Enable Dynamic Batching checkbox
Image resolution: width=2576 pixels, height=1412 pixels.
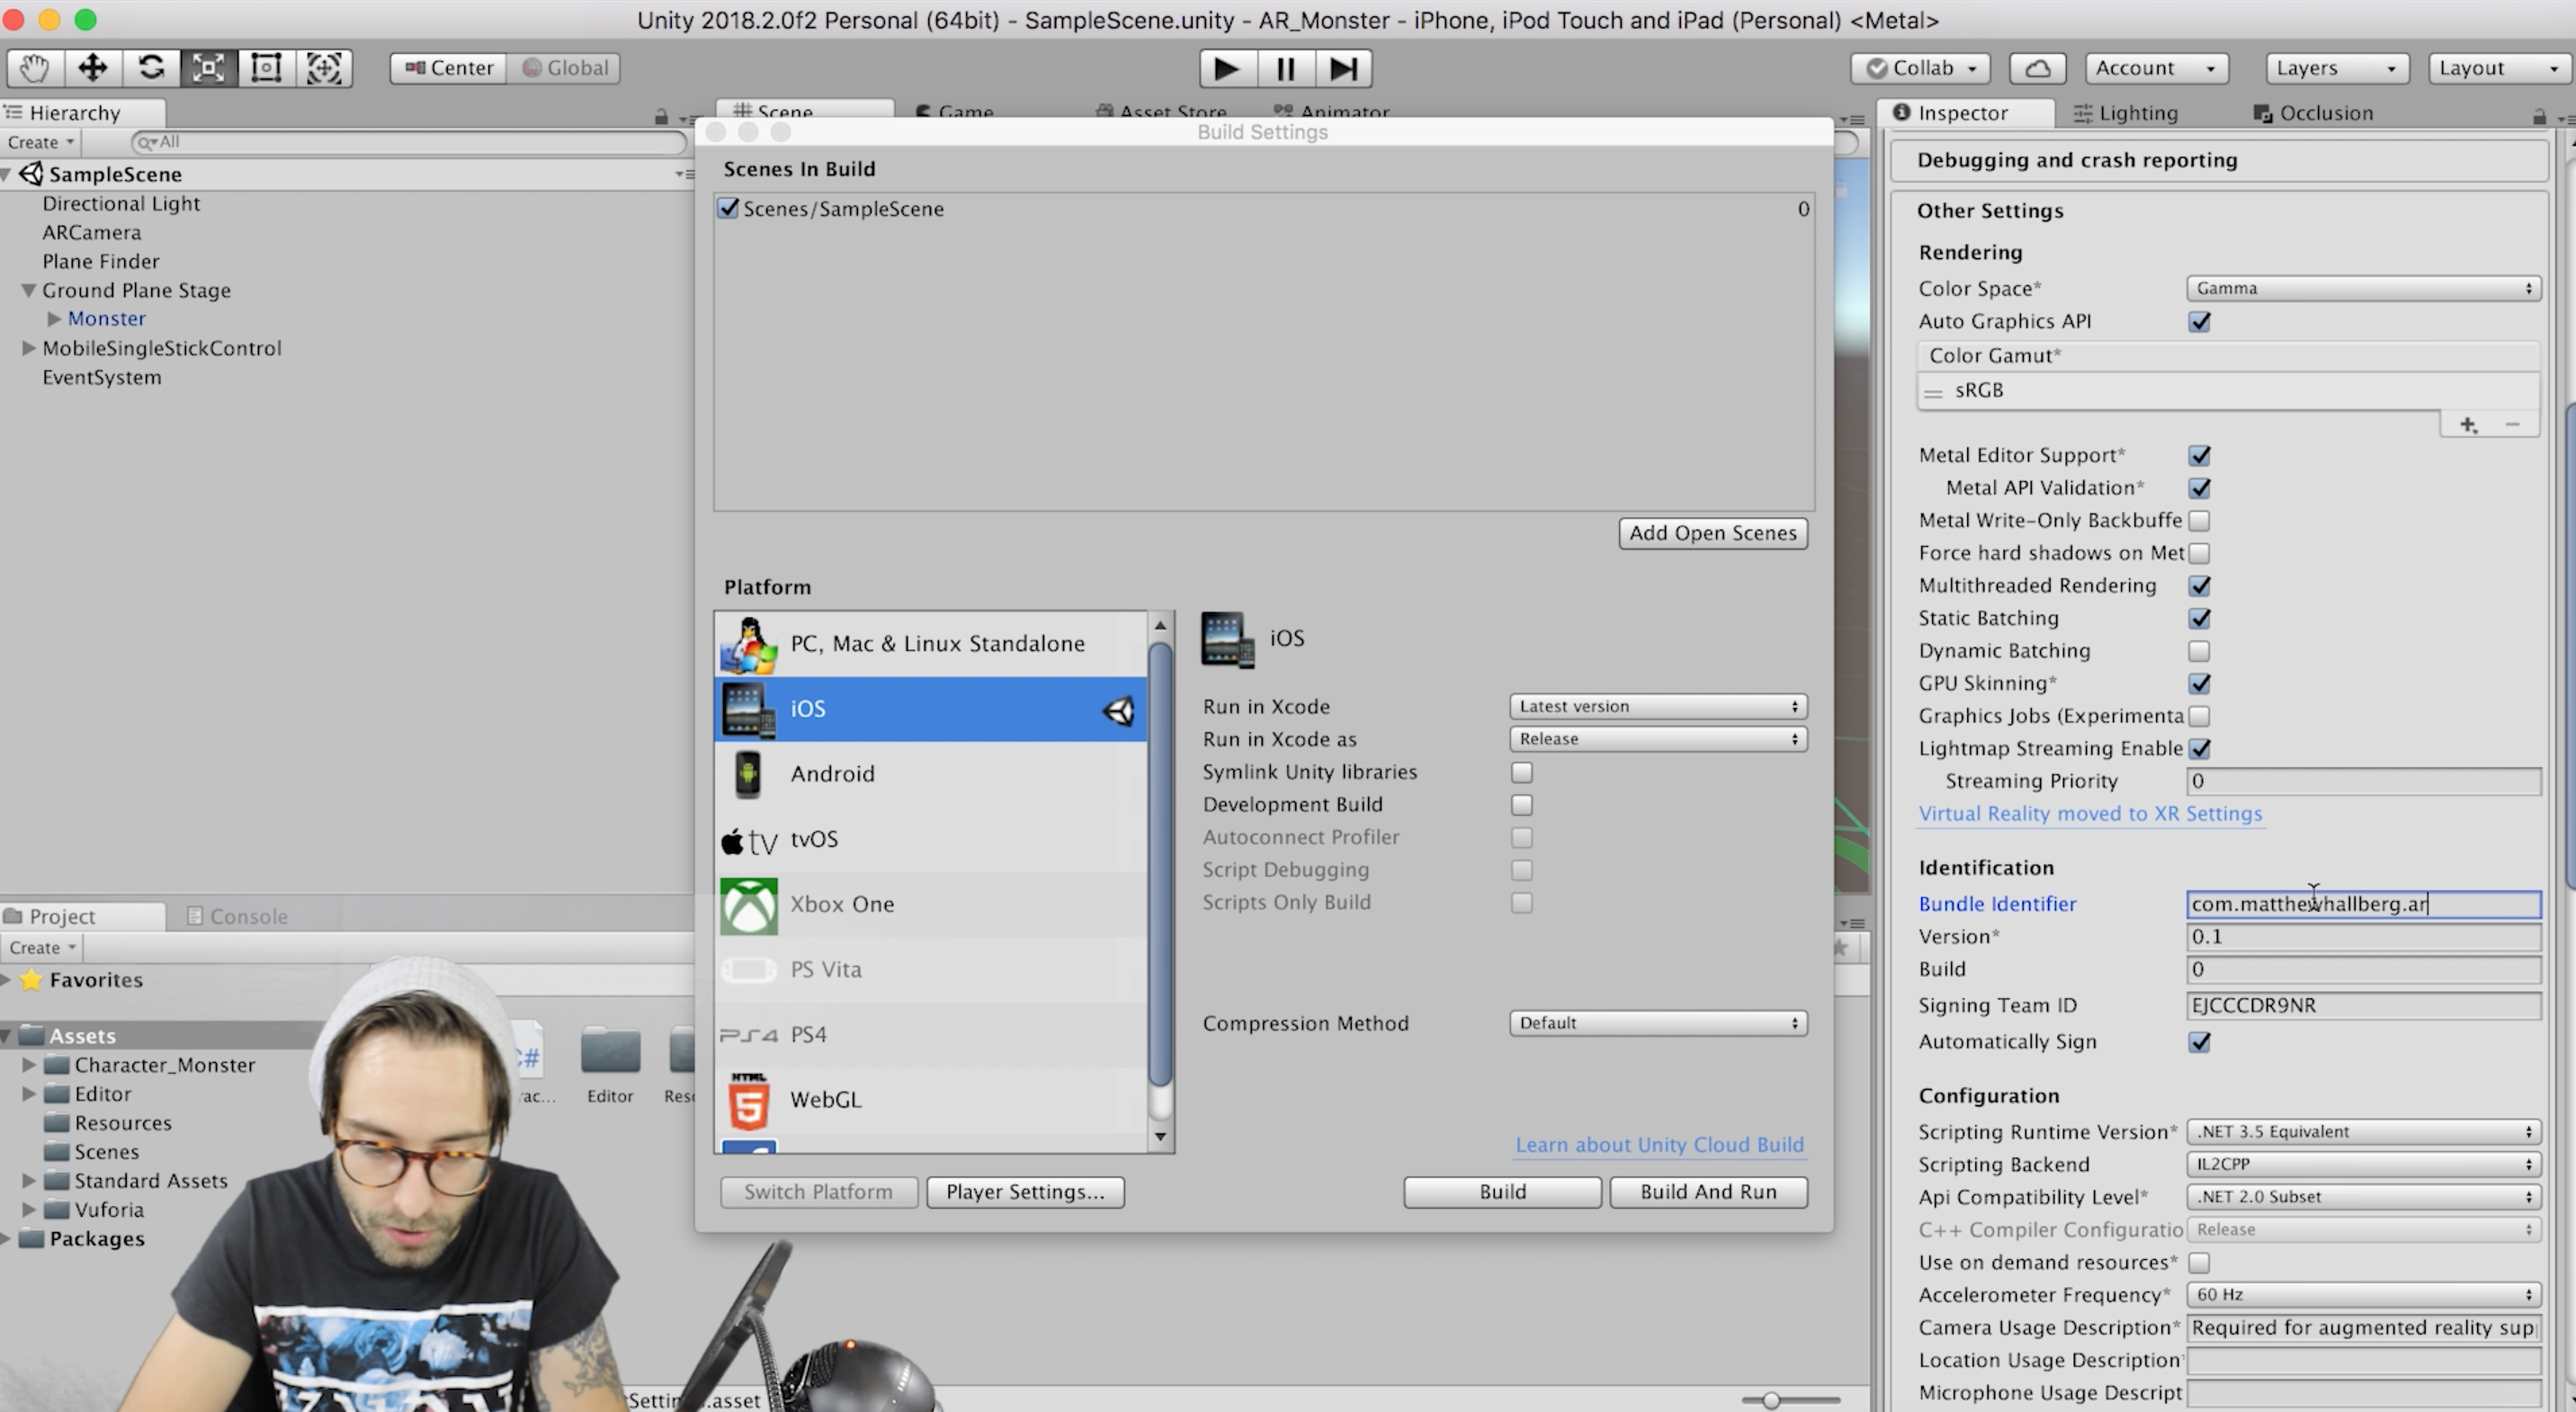[x=2199, y=651]
